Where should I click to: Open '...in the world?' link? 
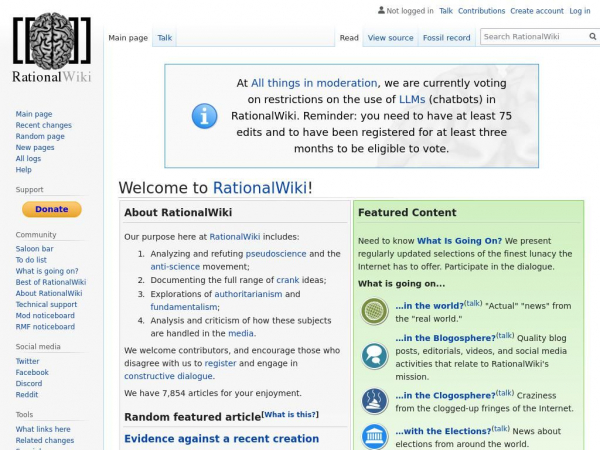point(429,306)
